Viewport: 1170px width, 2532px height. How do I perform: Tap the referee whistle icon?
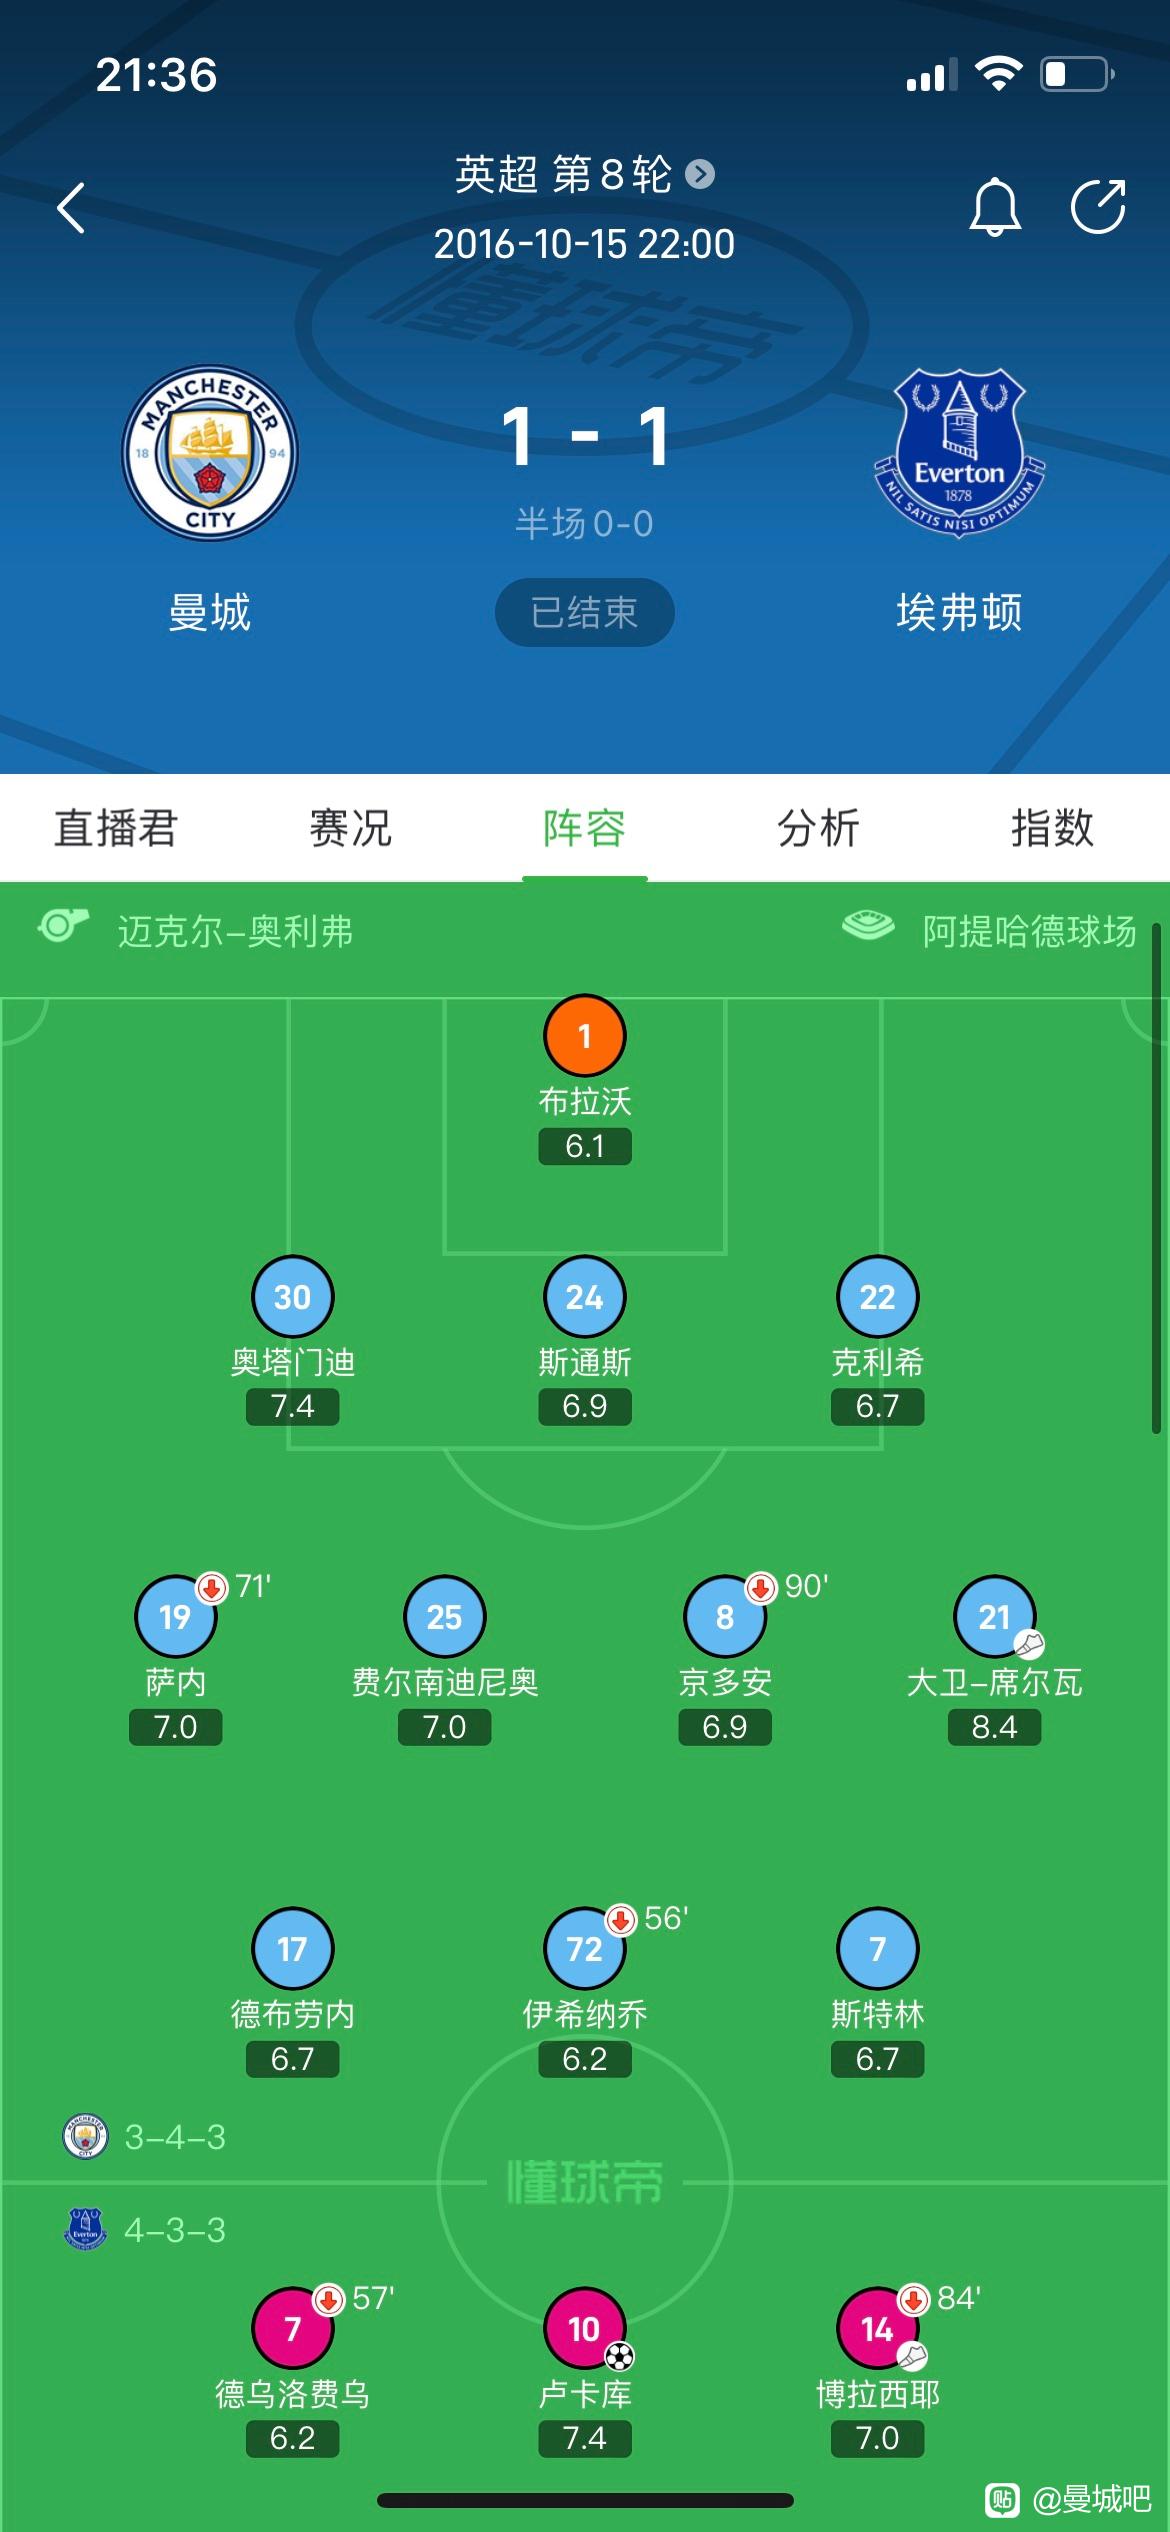(63, 925)
